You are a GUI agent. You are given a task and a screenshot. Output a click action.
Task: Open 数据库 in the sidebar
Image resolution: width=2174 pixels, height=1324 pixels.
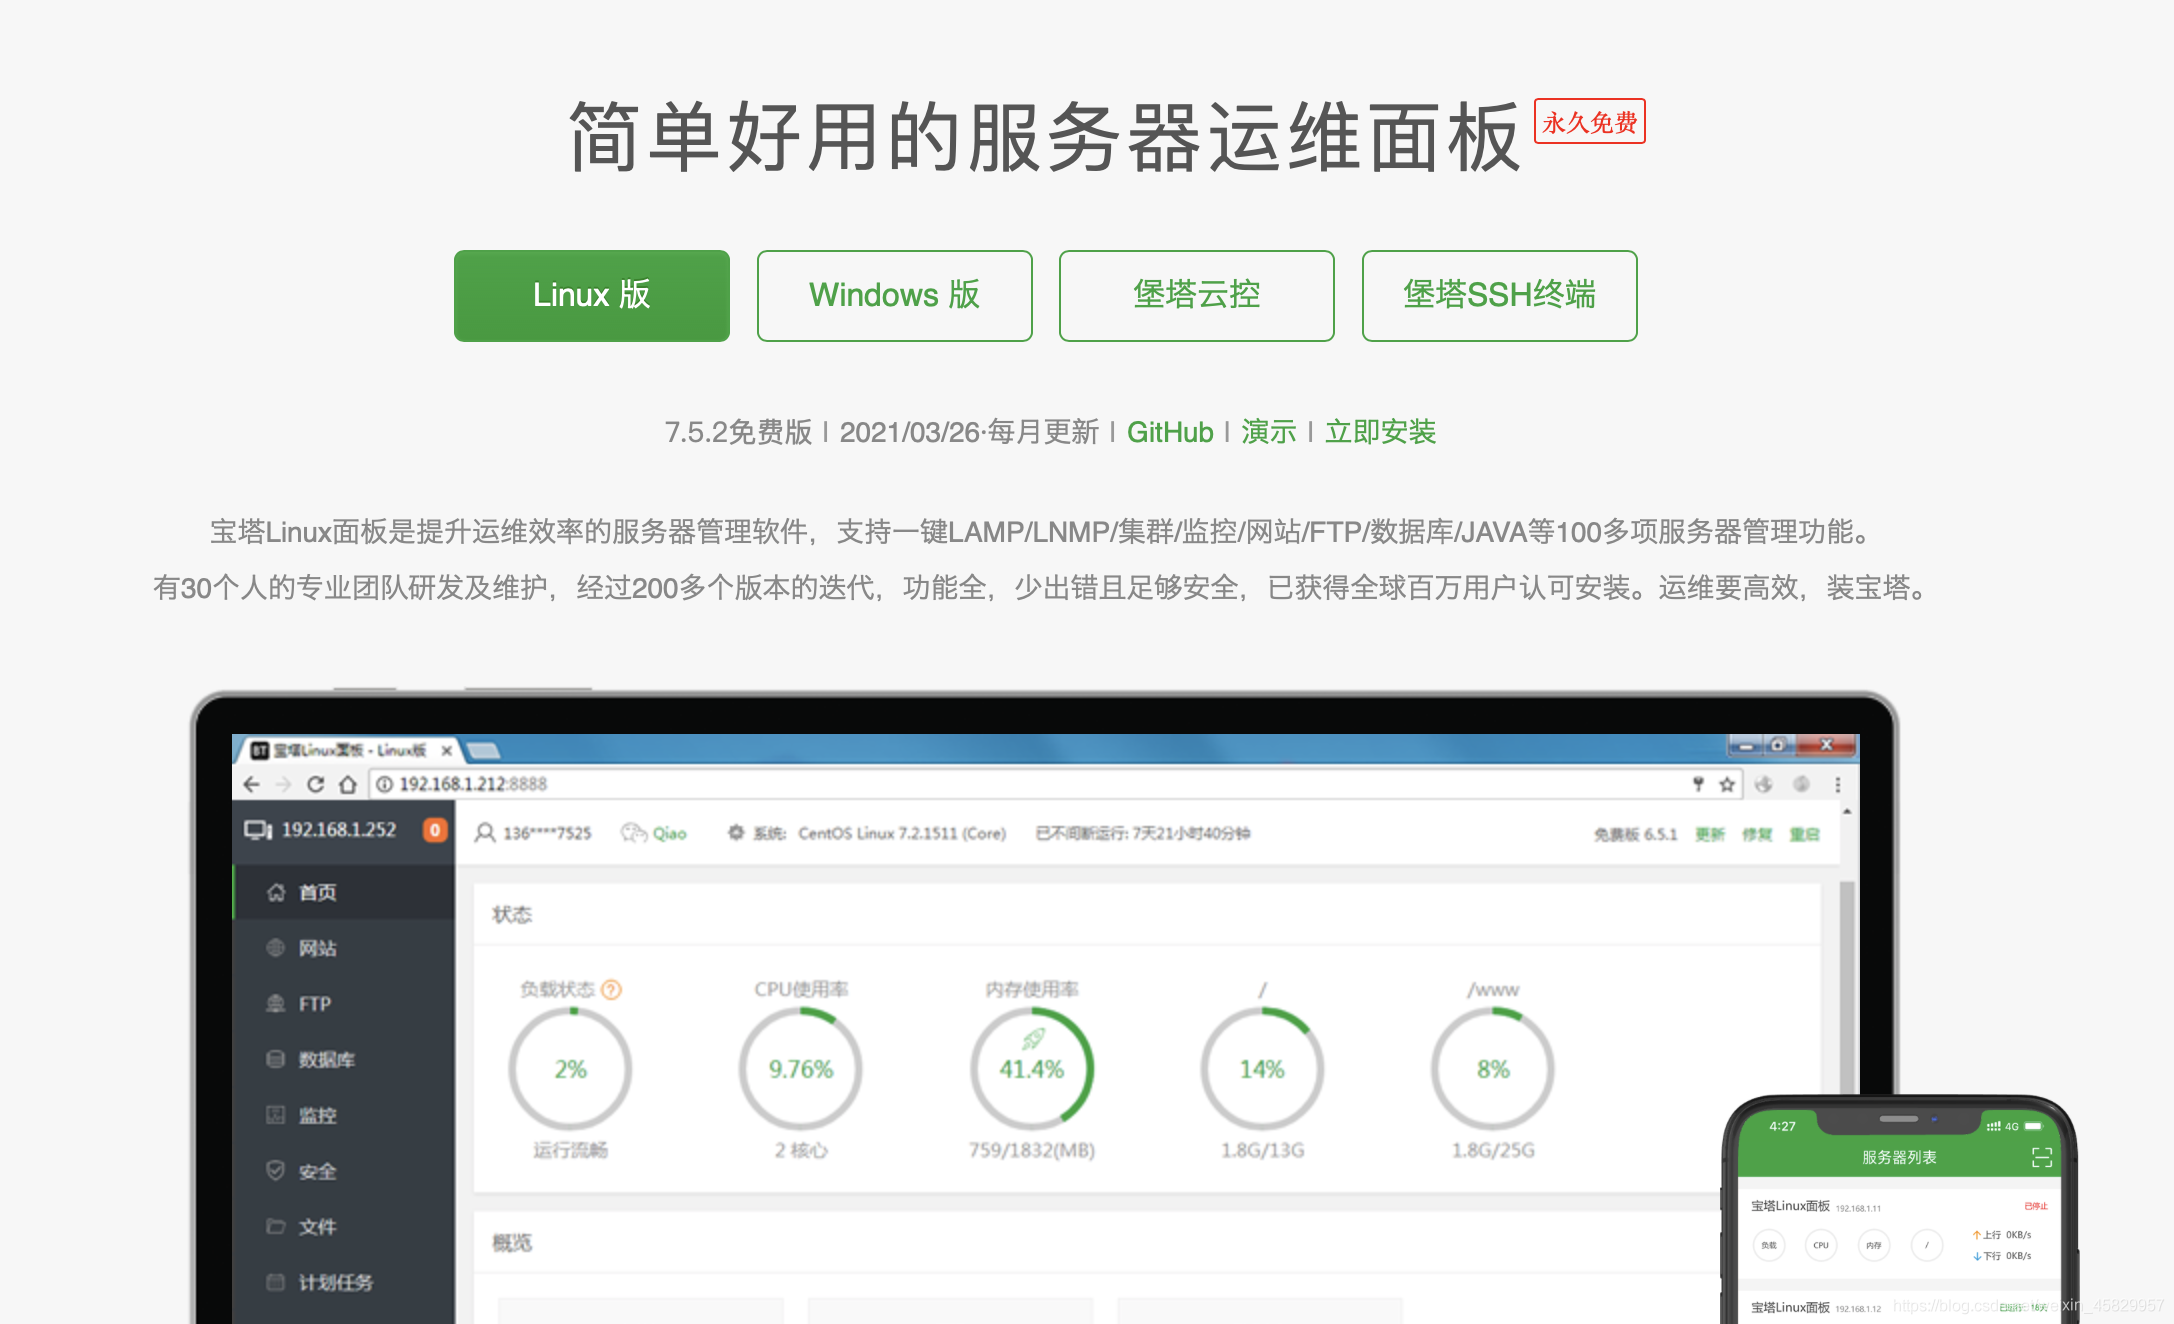point(344,1059)
